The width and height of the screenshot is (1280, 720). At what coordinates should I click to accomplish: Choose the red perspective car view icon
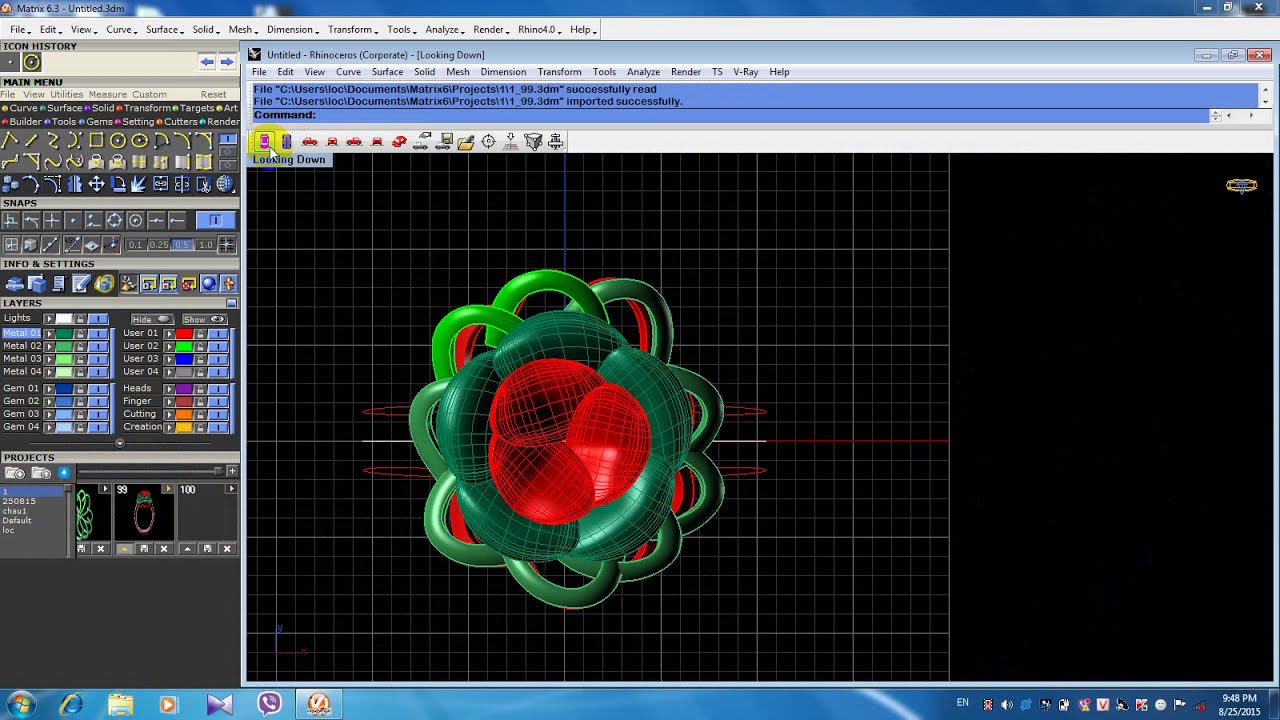[399, 141]
